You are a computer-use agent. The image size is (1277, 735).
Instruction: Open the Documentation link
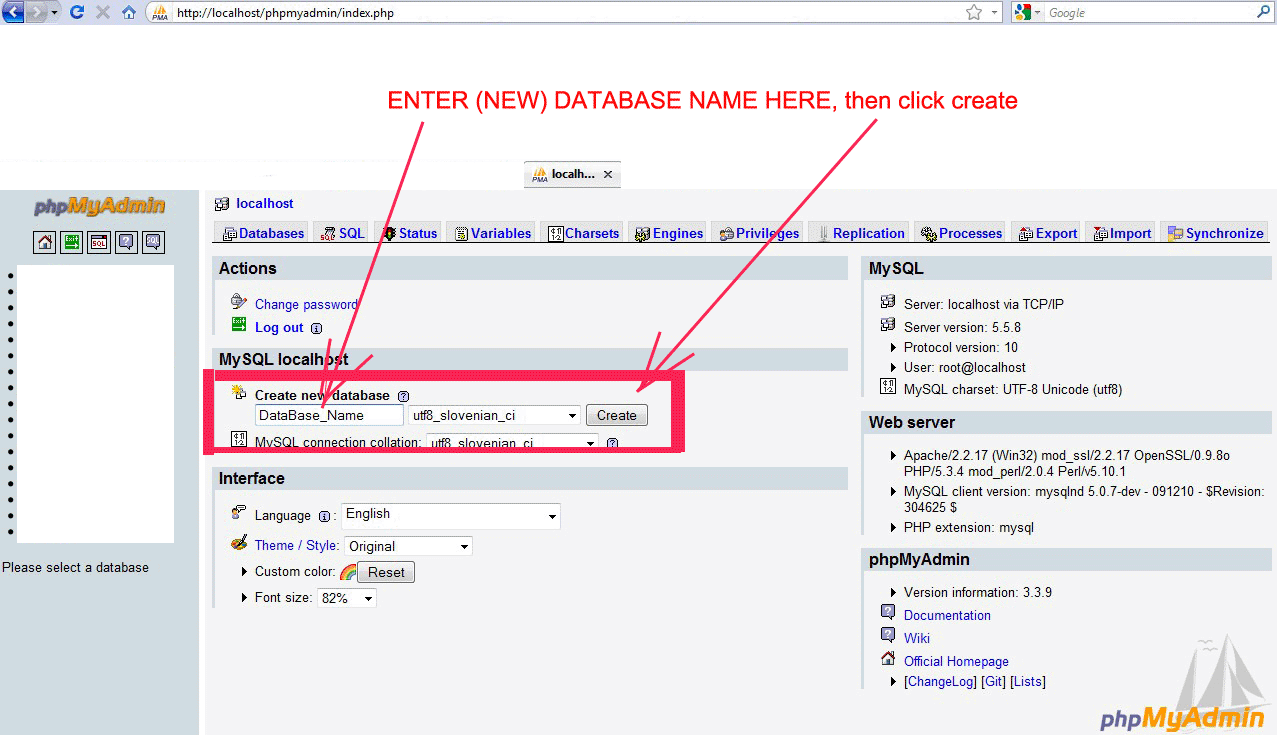click(947, 615)
